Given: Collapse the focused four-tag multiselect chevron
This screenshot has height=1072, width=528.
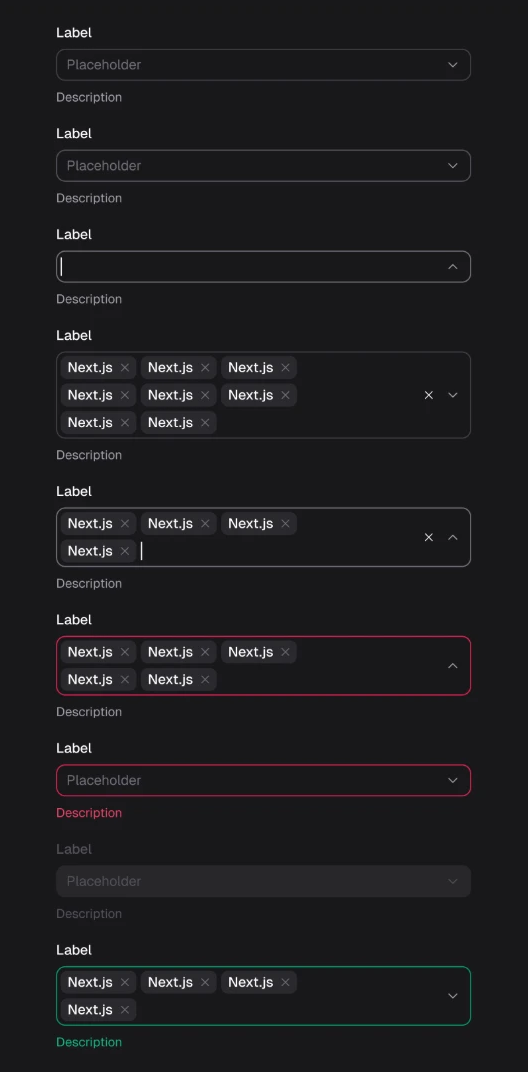Looking at the screenshot, I should point(453,537).
